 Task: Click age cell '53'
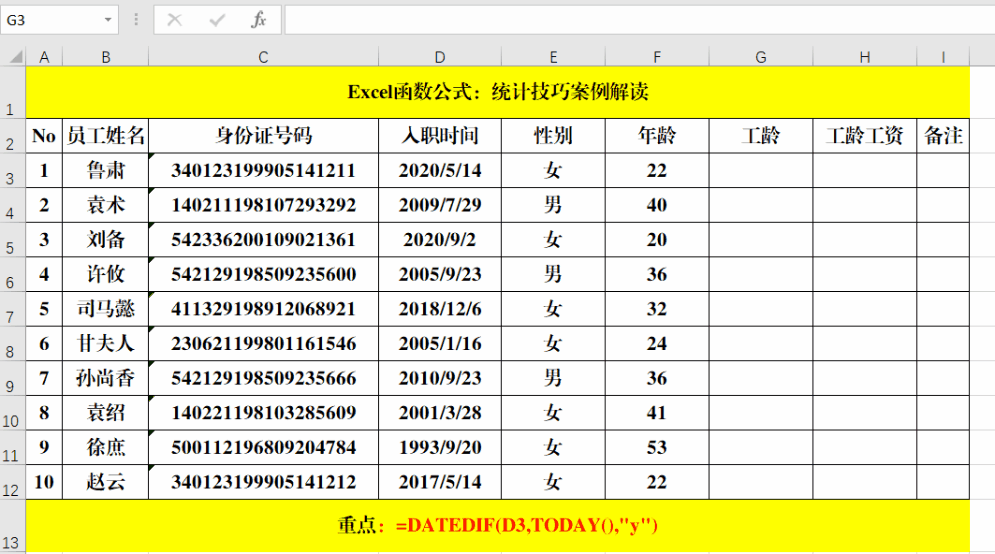click(657, 447)
